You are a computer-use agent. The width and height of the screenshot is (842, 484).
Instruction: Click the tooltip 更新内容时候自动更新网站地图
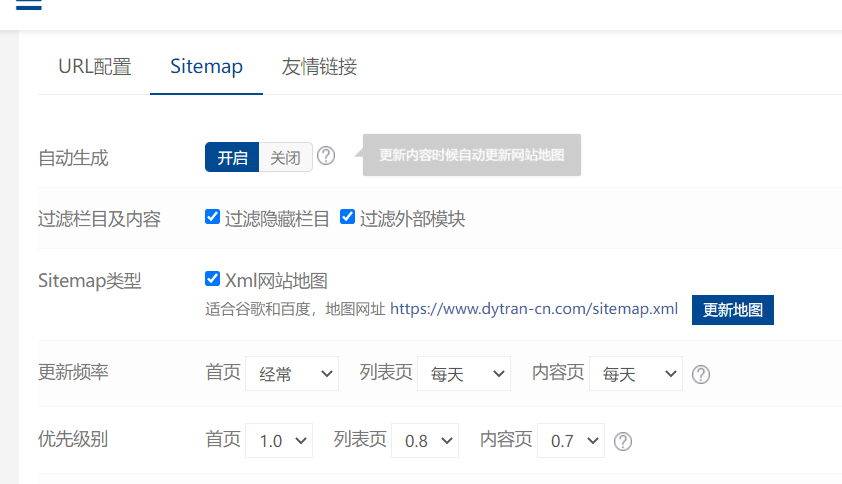point(471,155)
